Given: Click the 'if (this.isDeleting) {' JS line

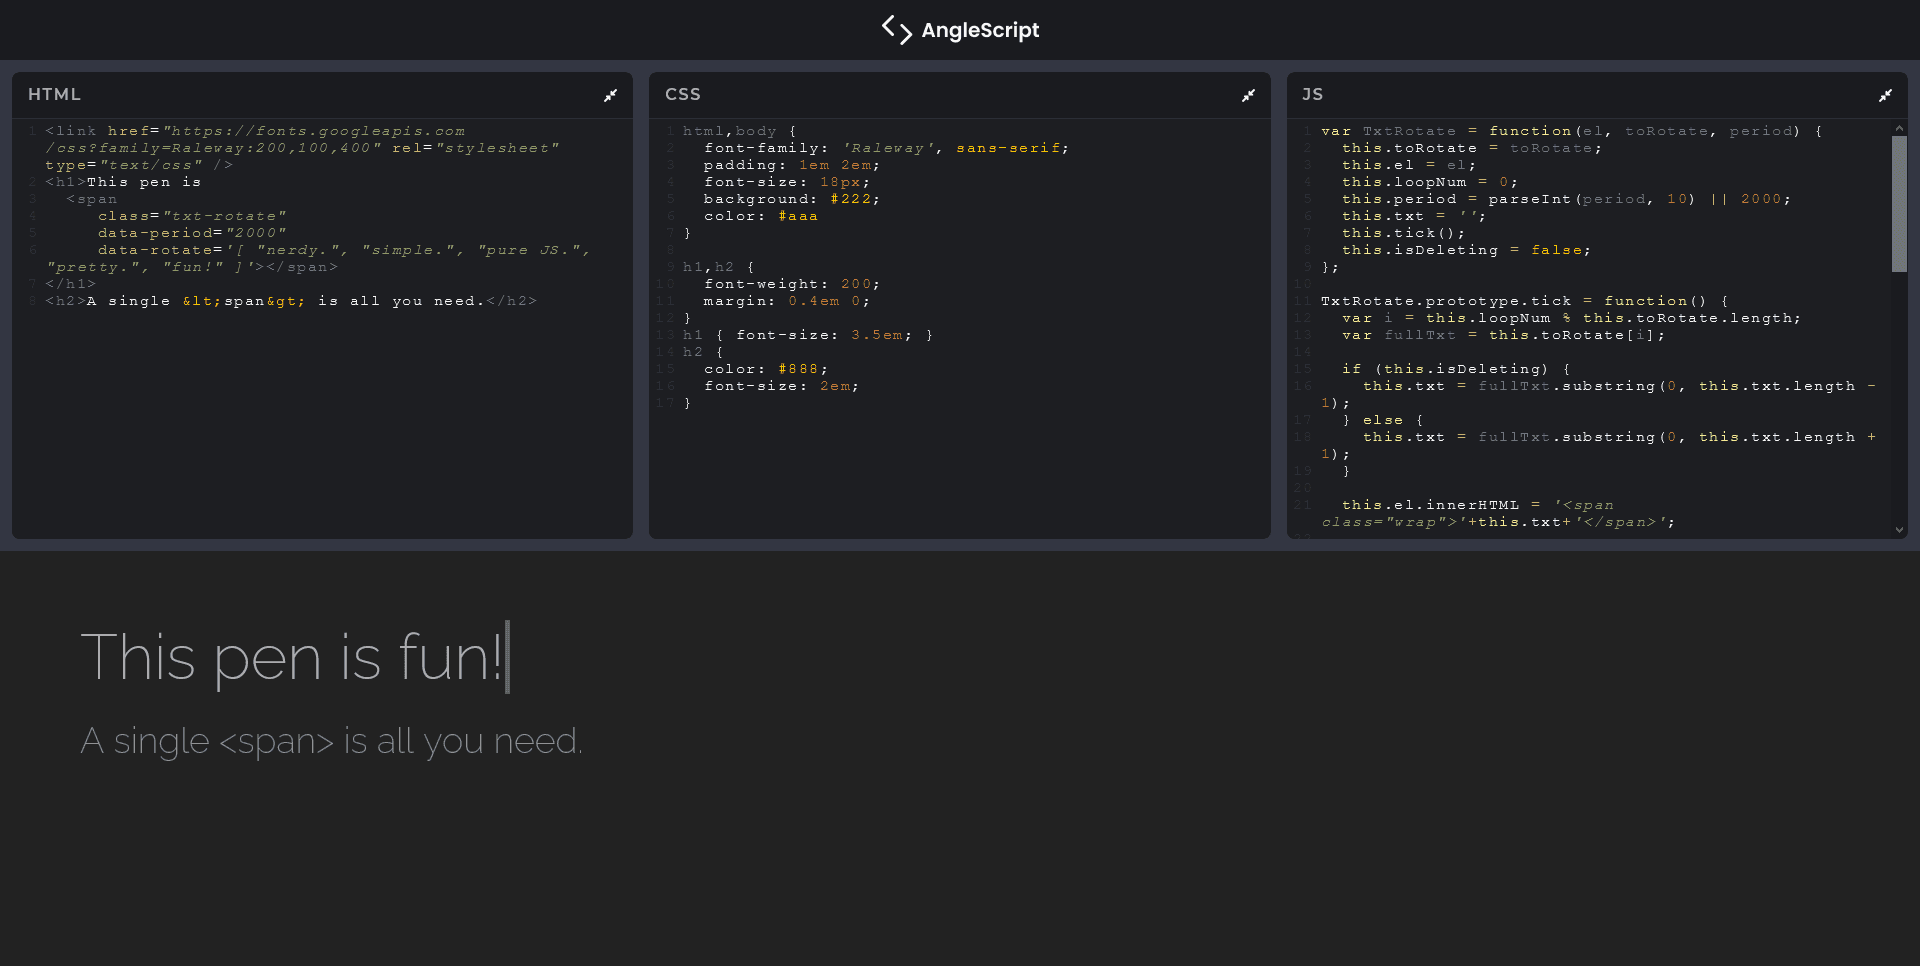Looking at the screenshot, I should 1456,369.
